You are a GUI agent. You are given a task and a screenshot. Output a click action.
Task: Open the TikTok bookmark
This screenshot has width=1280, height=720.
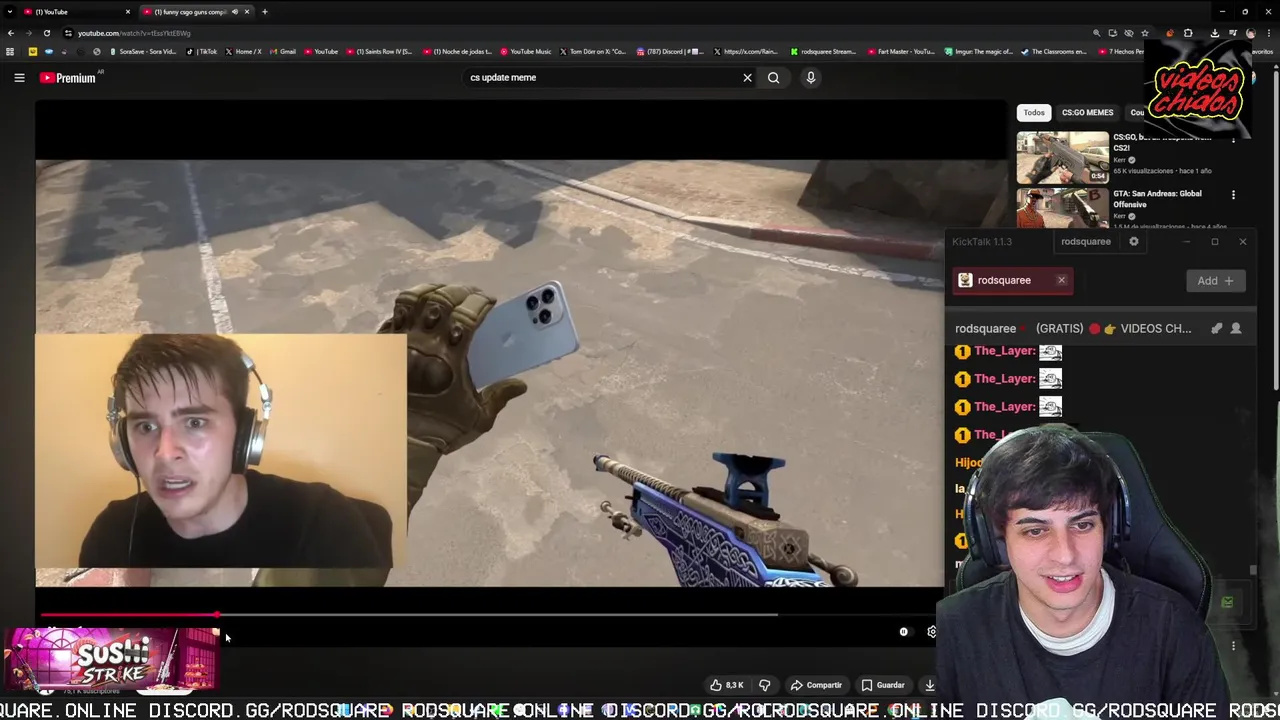[202, 51]
